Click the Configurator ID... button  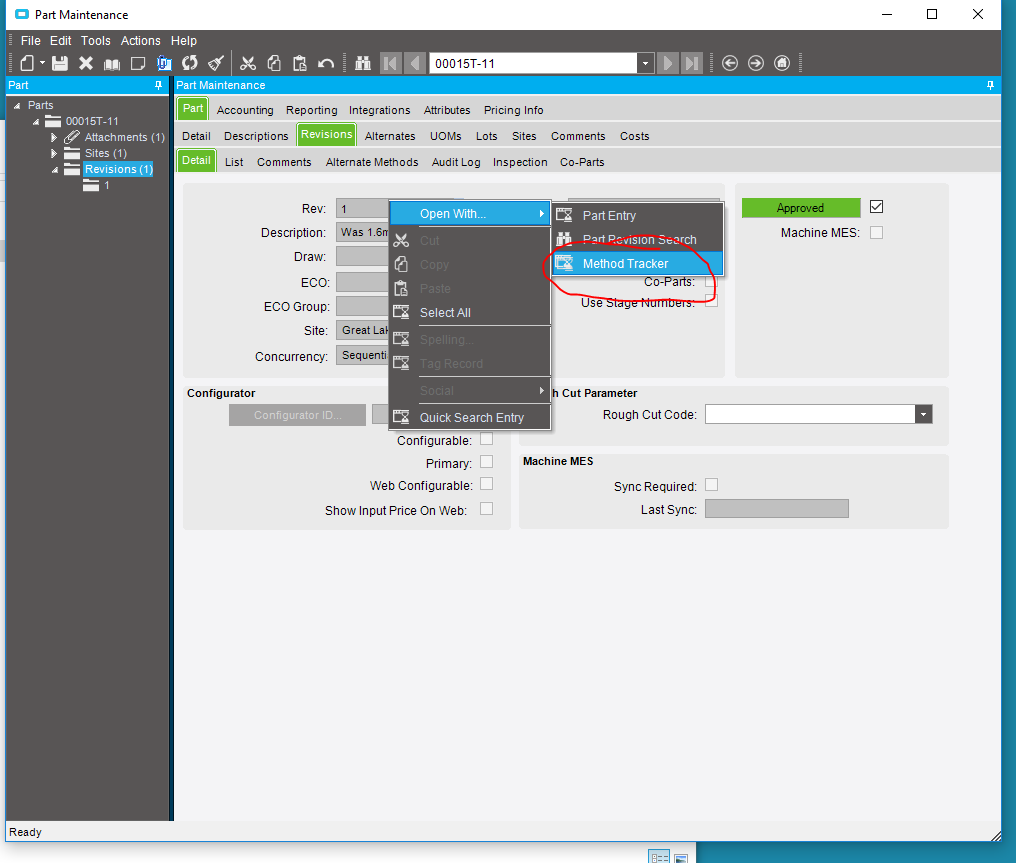[x=297, y=415]
